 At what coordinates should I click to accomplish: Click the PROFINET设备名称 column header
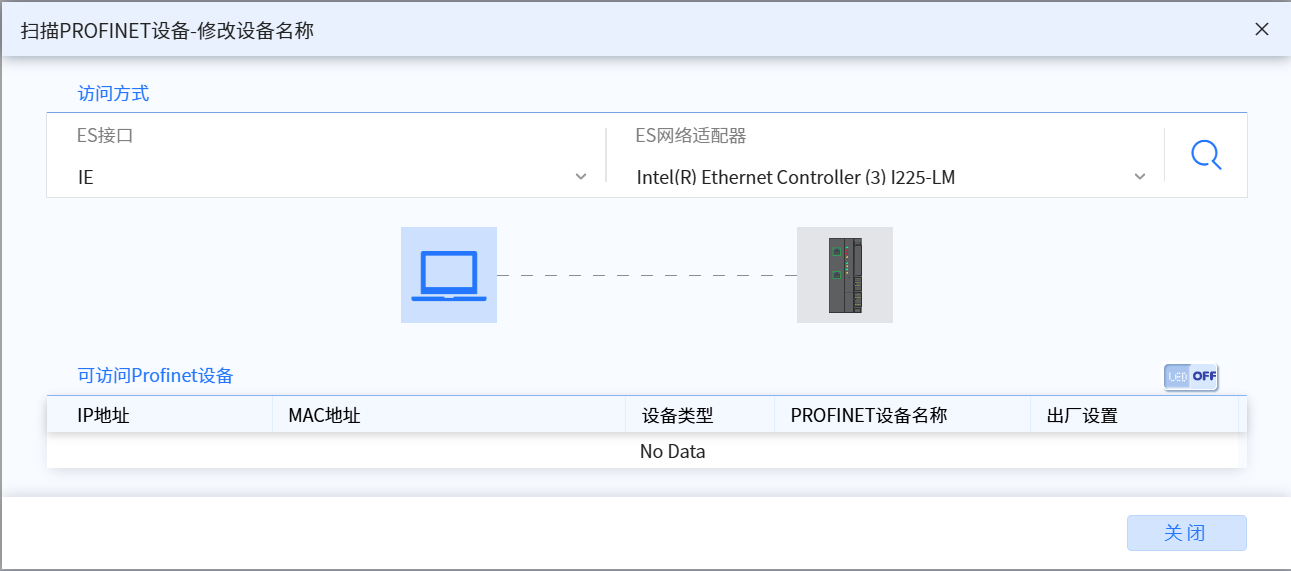click(868, 416)
